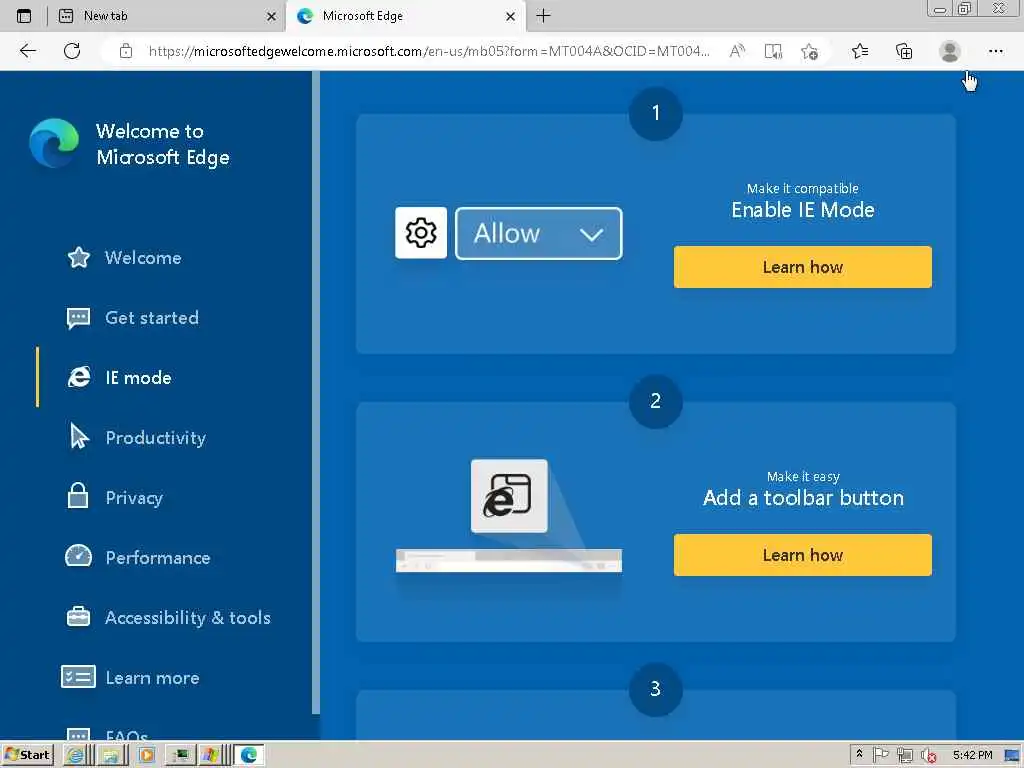Open Settings and more ellipsis menu
Image resolution: width=1024 pixels, height=768 pixels.
995,51
